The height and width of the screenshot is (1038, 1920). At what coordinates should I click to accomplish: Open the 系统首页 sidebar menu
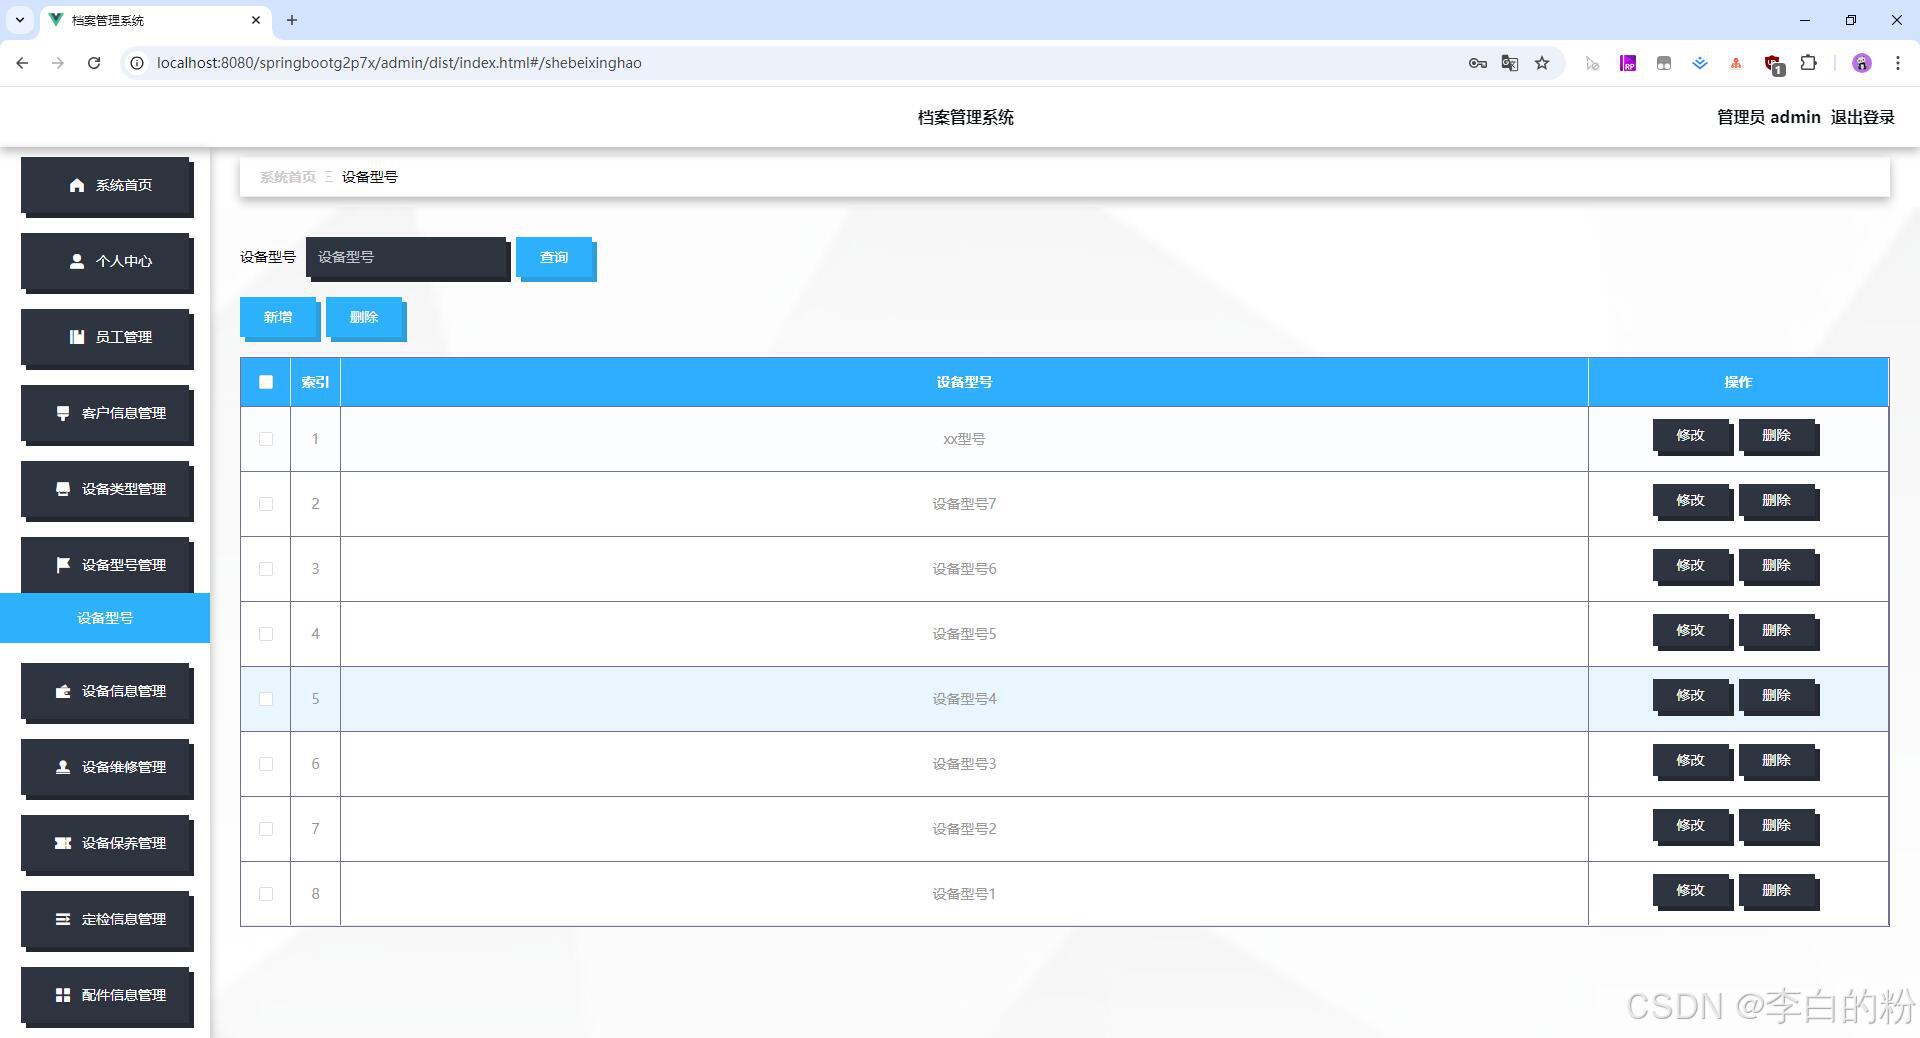pos(107,186)
